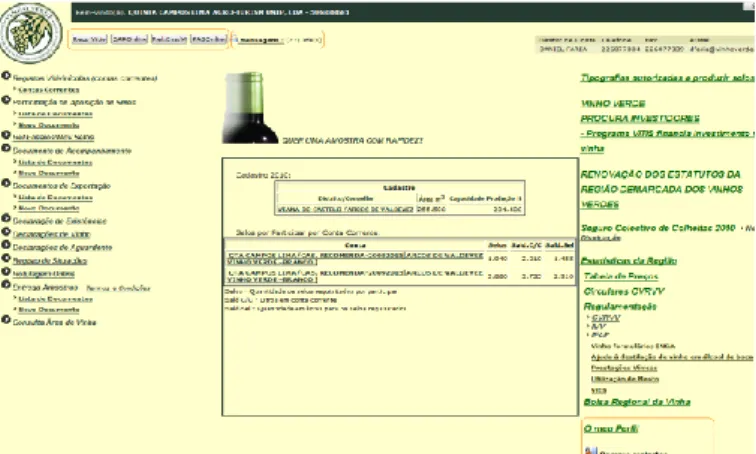
Task: Open RENOVAÇÃO DOS ESTATUTOS DA REGIÃO link
Action: coord(662,189)
